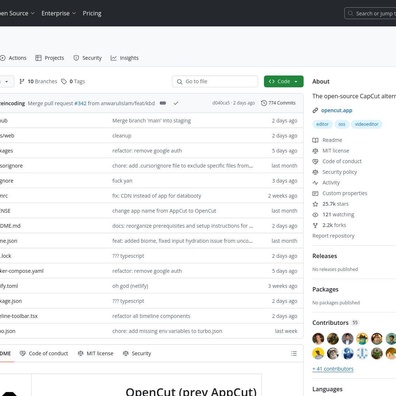The image size is (396, 396).
Task: Click the 25.7k stars star icon
Action: [315, 204]
